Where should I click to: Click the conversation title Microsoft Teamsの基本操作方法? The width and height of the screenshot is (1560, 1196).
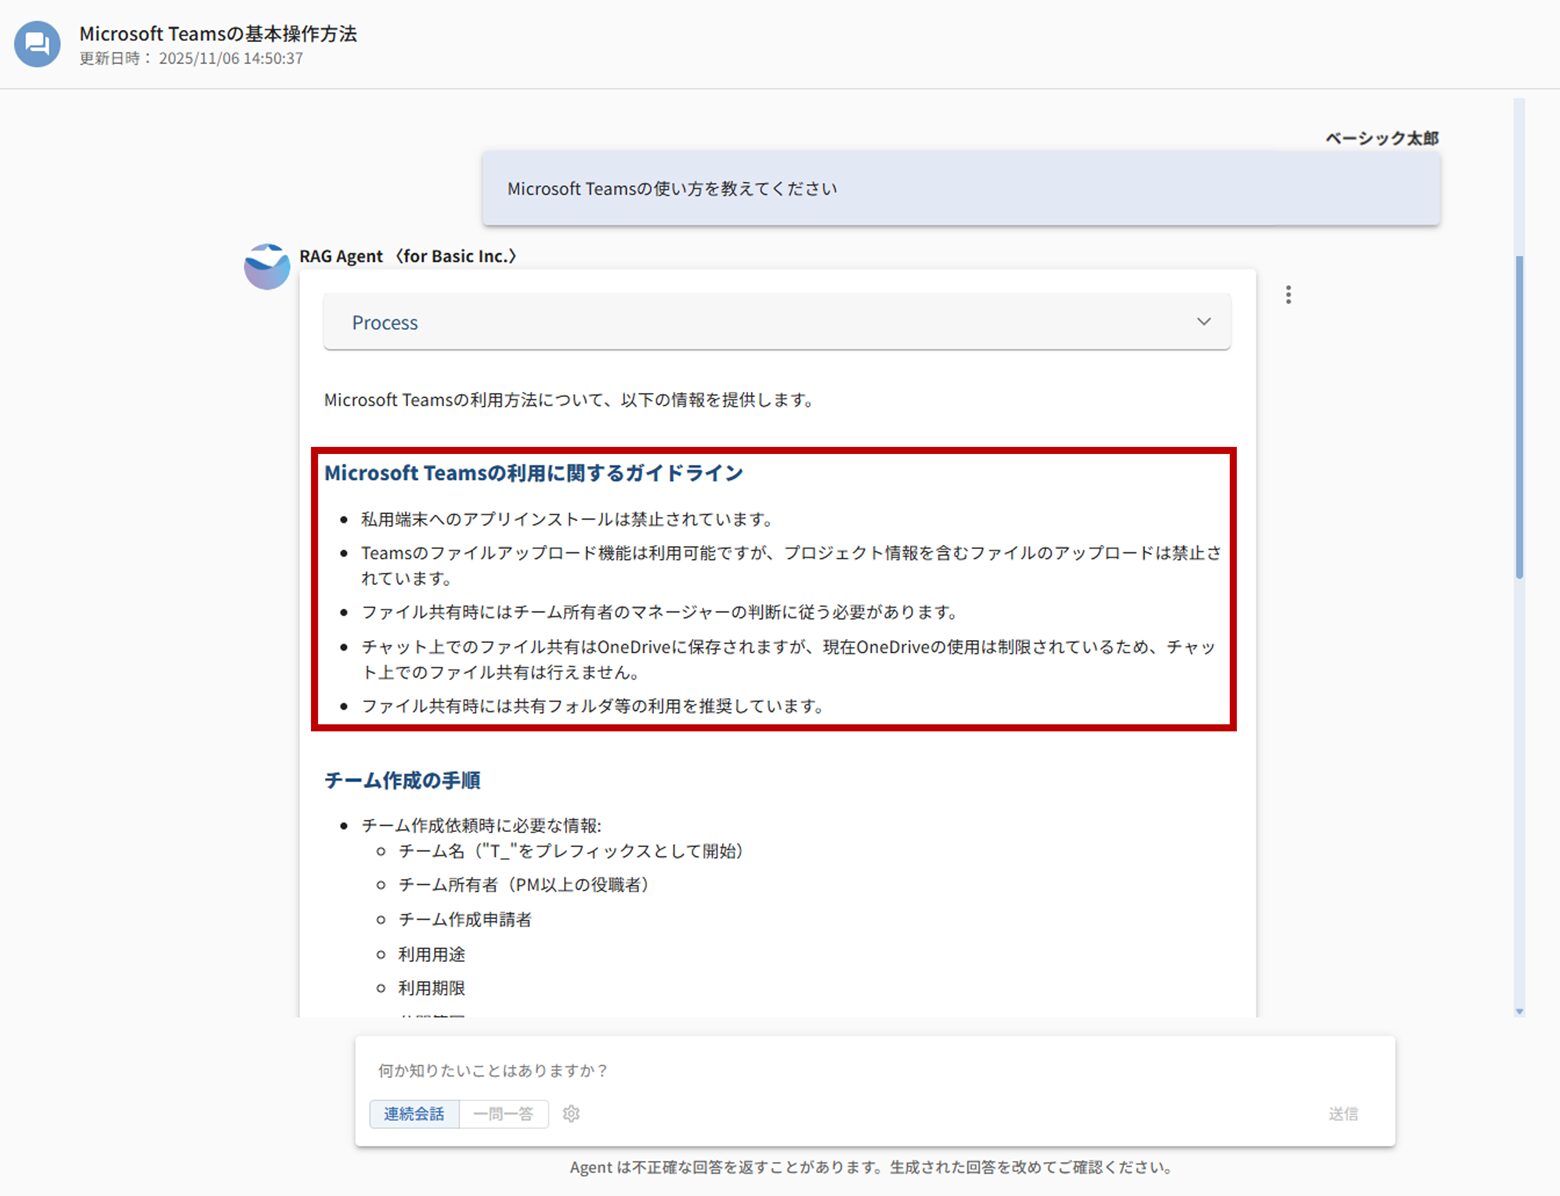point(216,33)
